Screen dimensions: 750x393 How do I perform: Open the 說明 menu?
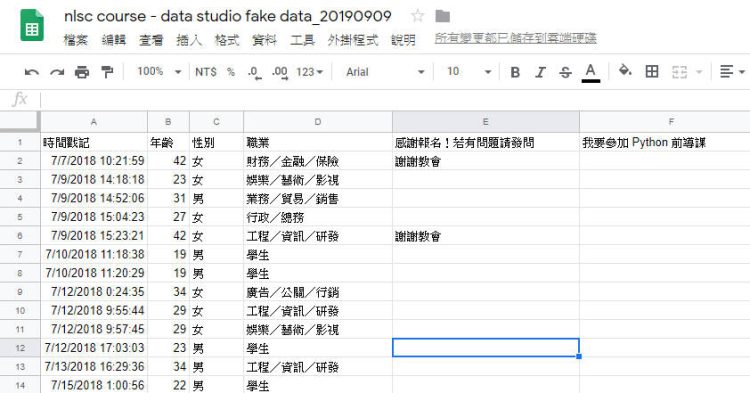[403, 40]
